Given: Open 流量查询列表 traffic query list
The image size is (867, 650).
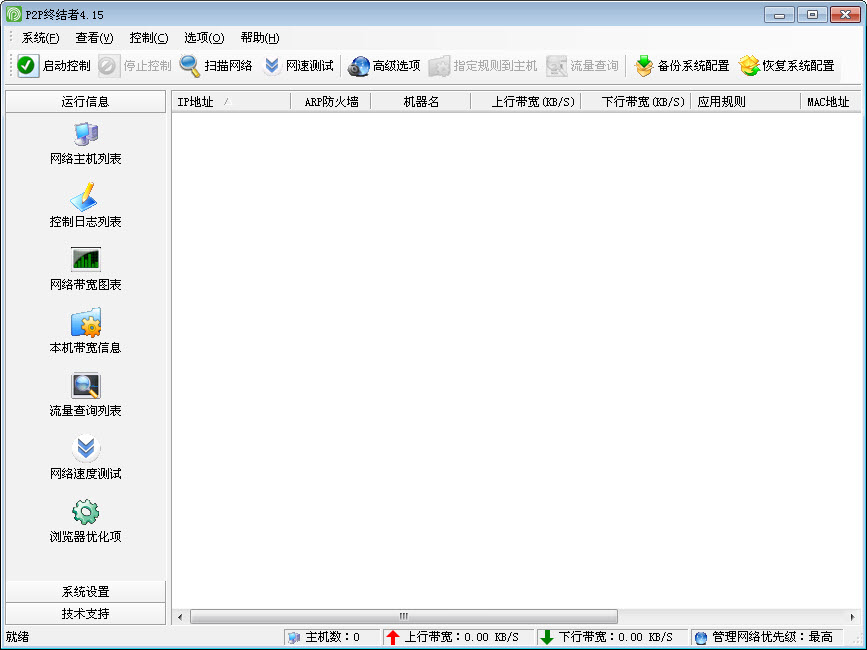Looking at the screenshot, I should (x=86, y=387).
